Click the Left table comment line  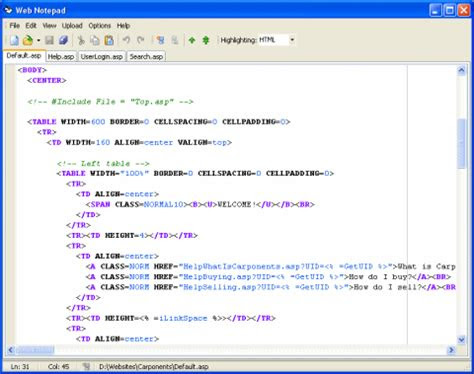click(x=103, y=163)
